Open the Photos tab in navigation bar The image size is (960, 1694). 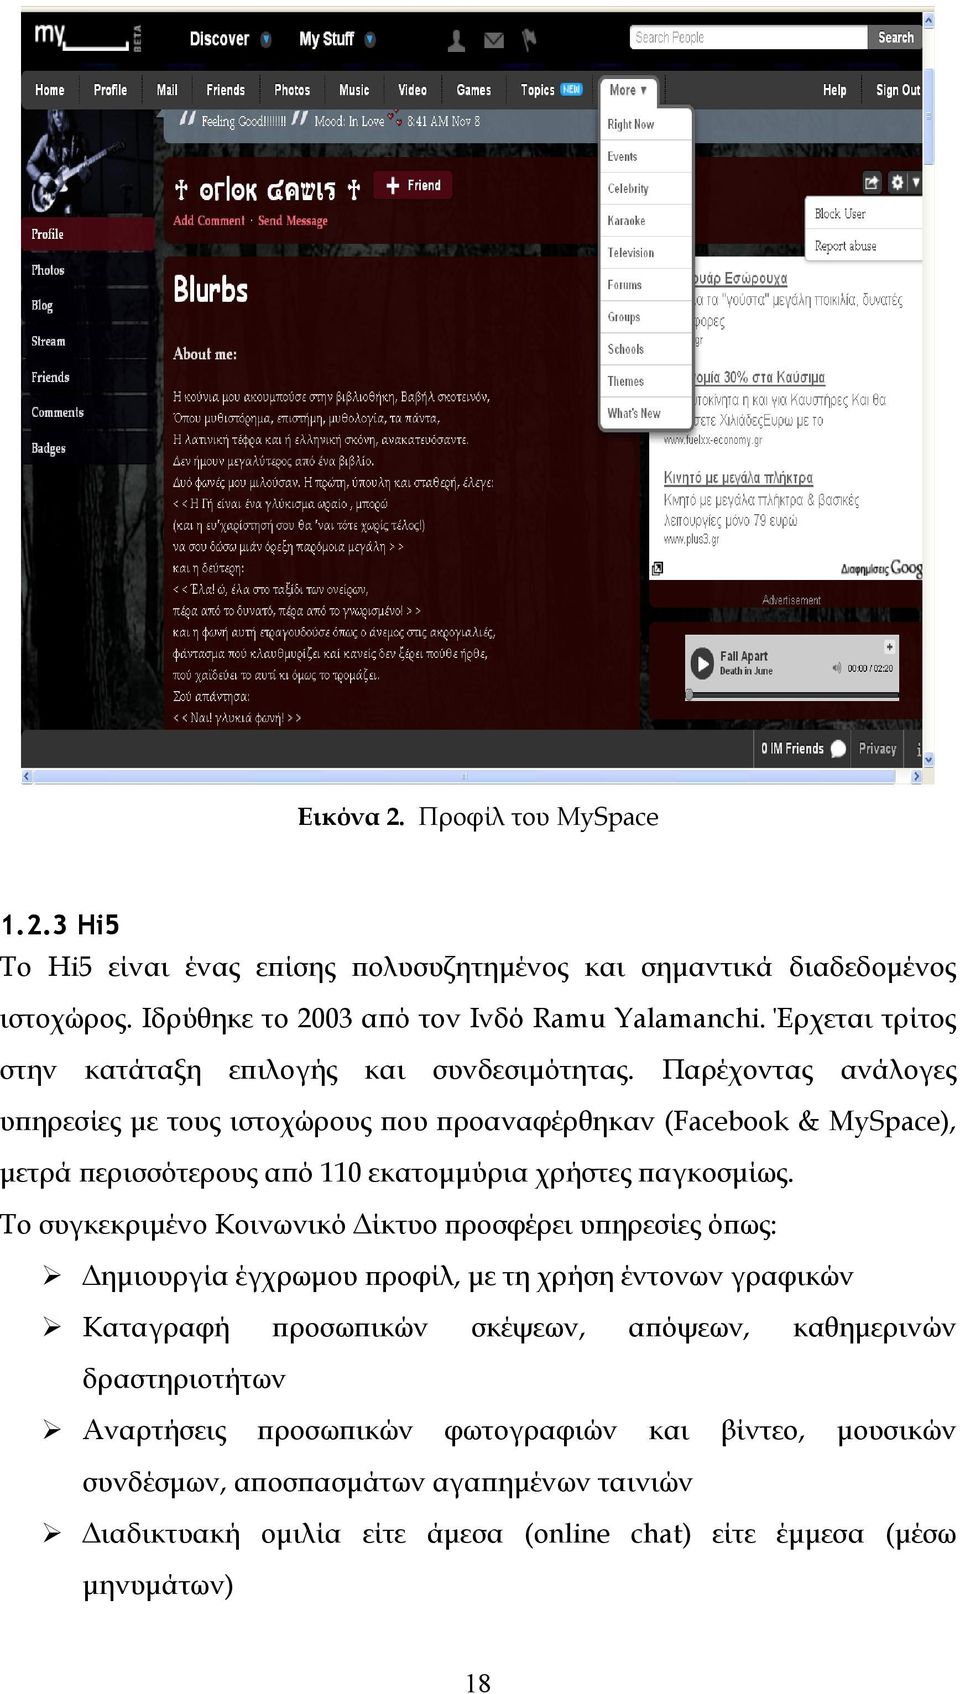[x=292, y=90]
